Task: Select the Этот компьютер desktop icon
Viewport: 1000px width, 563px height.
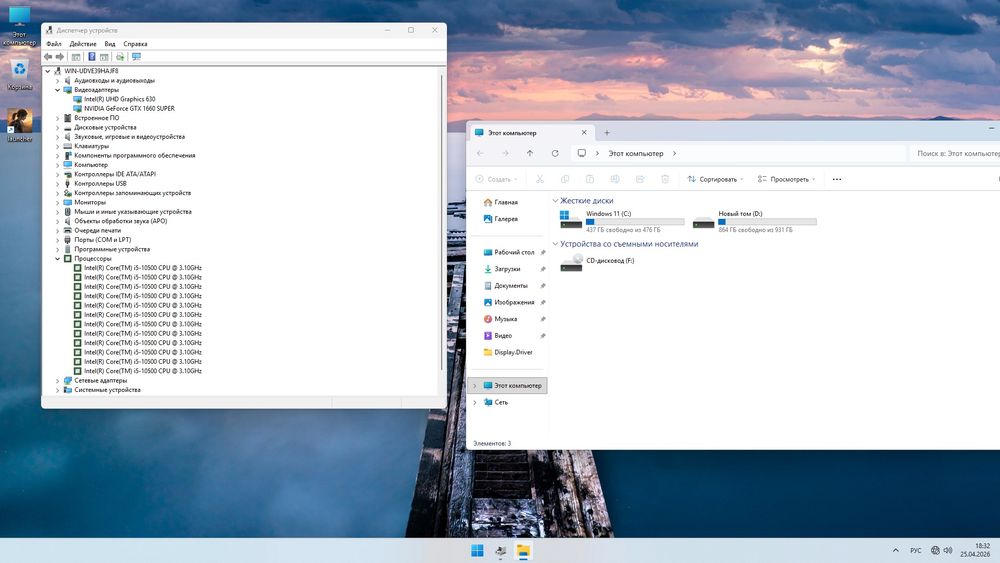Action: coord(20,27)
